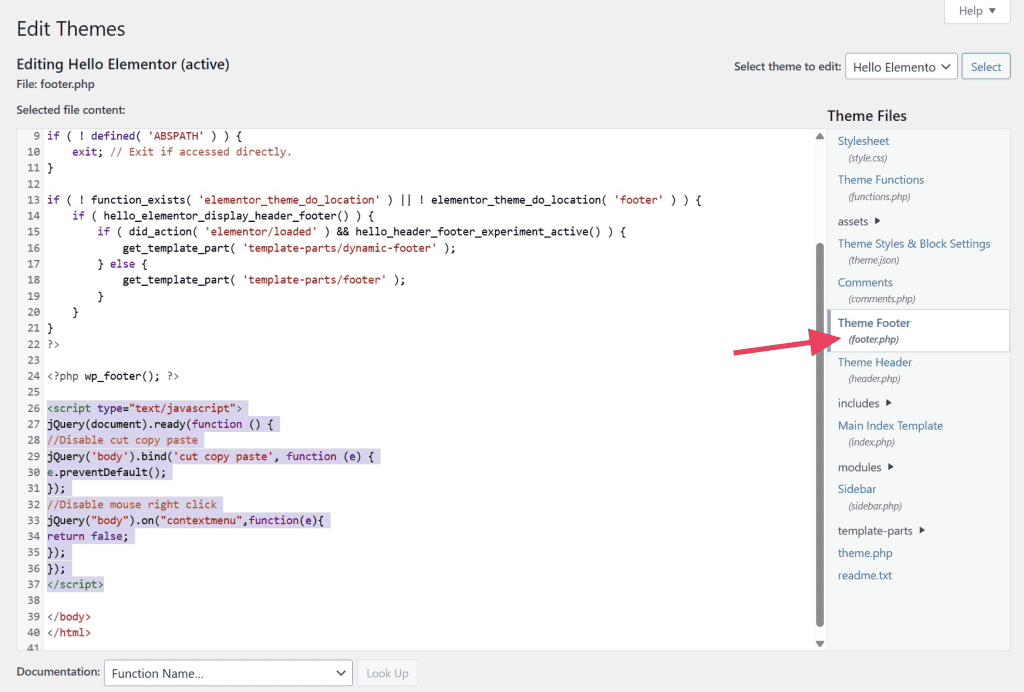Open the Sidebar file

pyautogui.click(x=856, y=489)
